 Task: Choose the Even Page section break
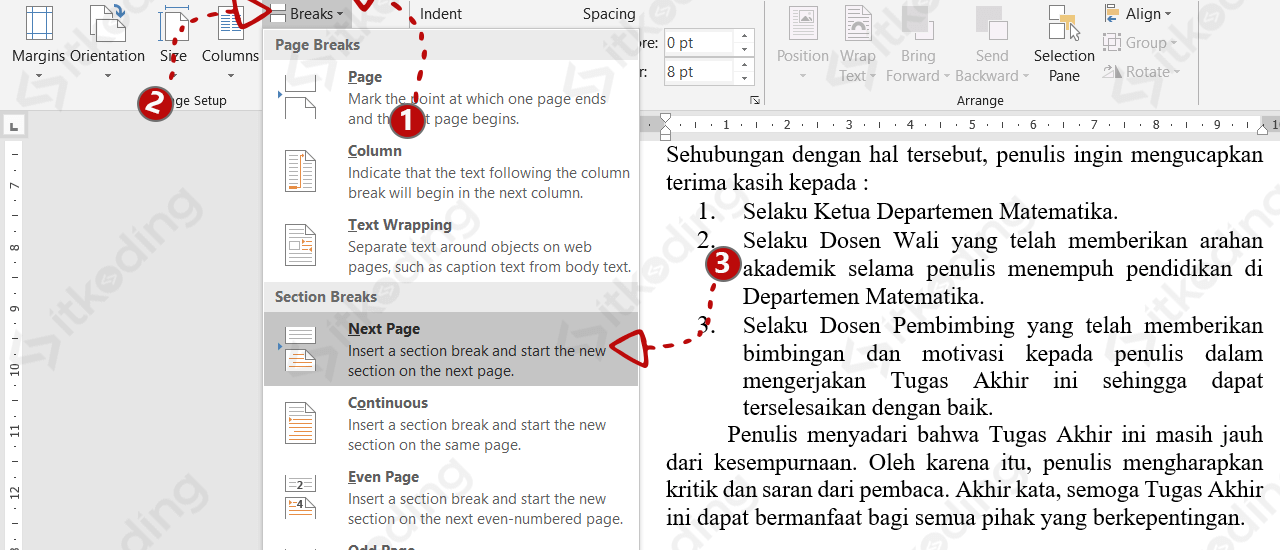pyautogui.click(x=451, y=497)
